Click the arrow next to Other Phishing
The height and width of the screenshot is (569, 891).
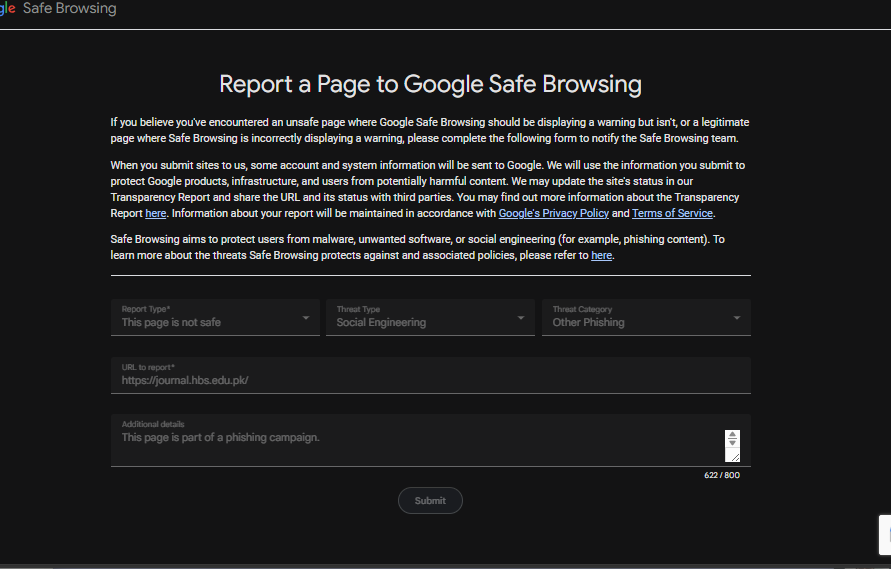click(736, 318)
